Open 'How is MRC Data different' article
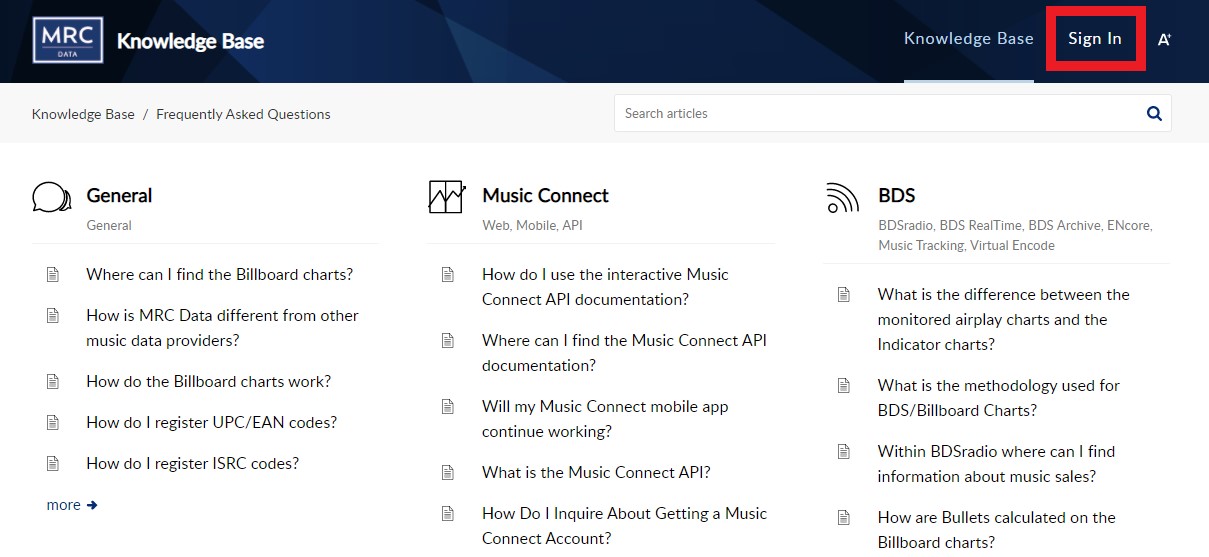Image resolution: width=1209 pixels, height=557 pixels. tap(222, 328)
